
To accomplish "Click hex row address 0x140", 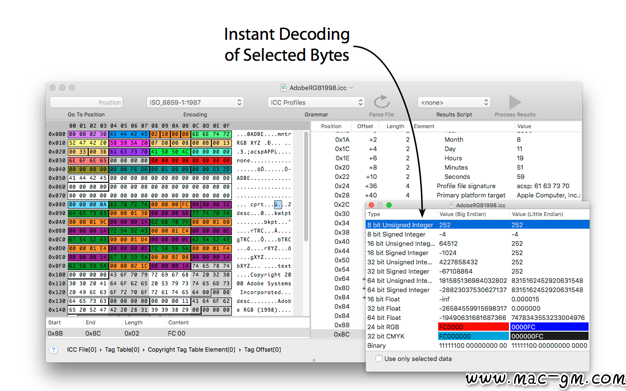I will [x=56, y=310].
